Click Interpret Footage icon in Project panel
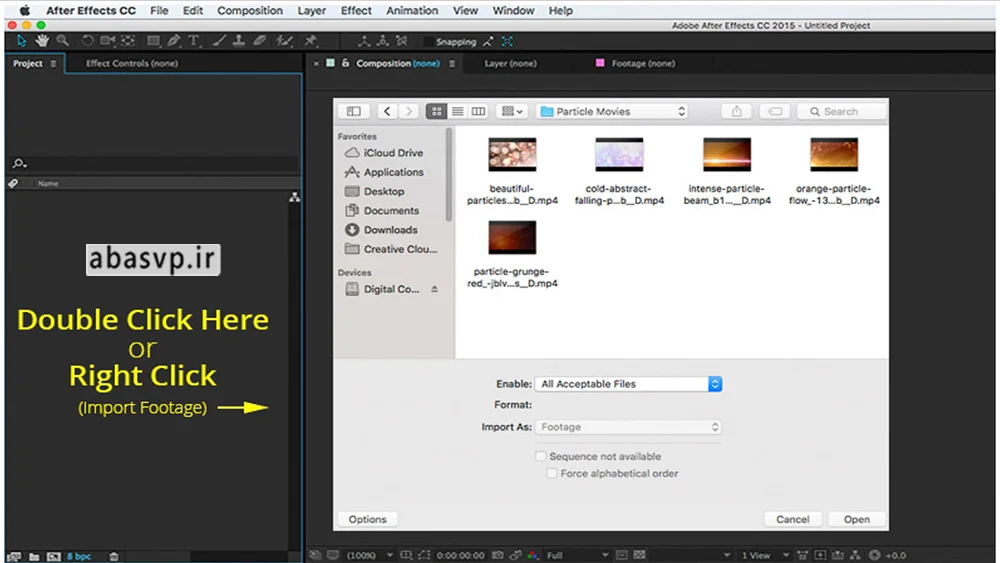The image size is (1000, 563). coord(14,556)
